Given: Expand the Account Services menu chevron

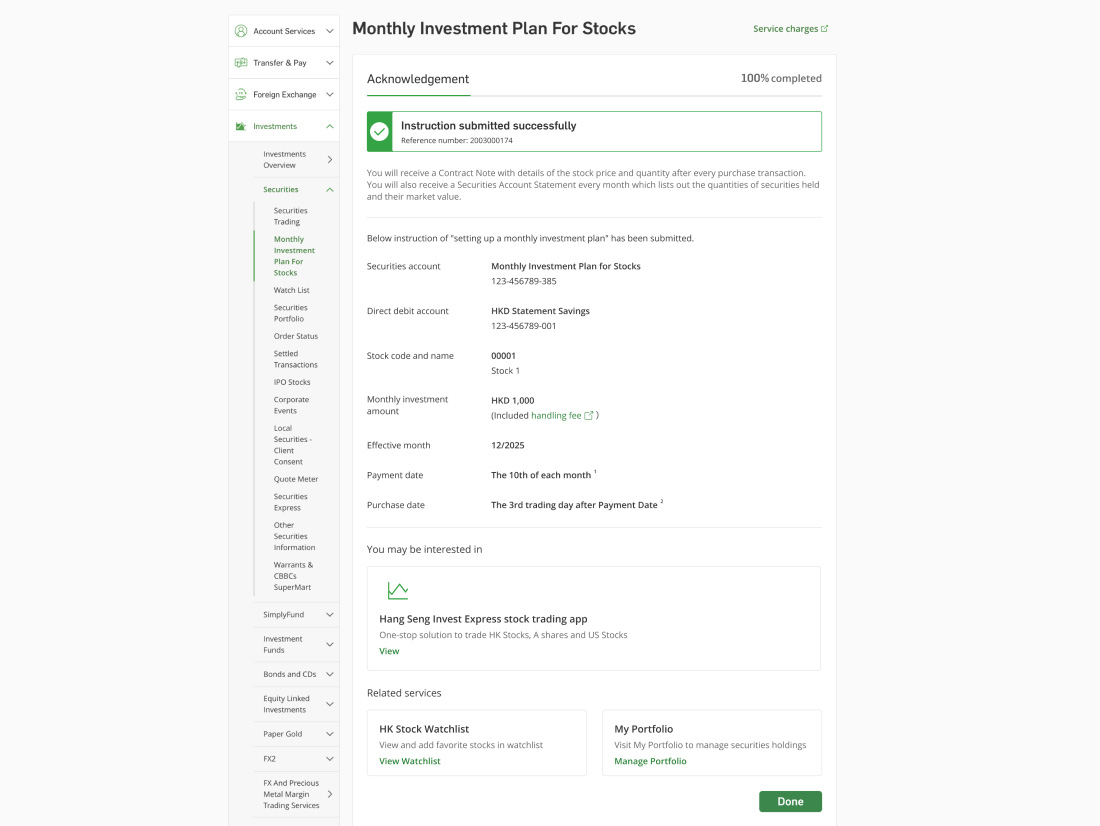Looking at the screenshot, I should tap(330, 31).
